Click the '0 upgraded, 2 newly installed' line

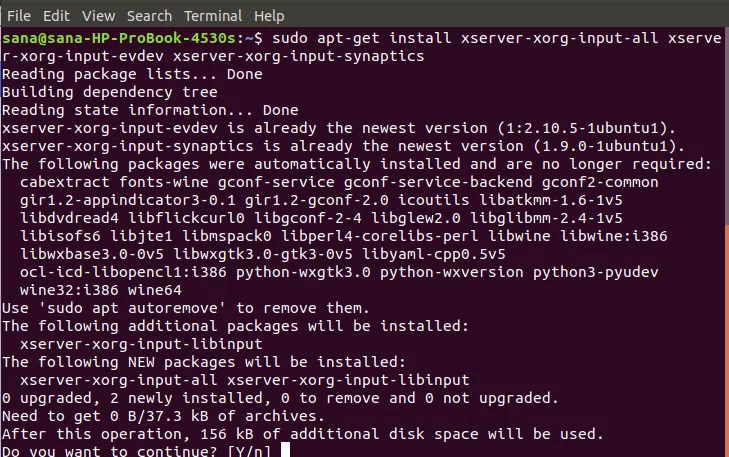[x=280, y=398]
